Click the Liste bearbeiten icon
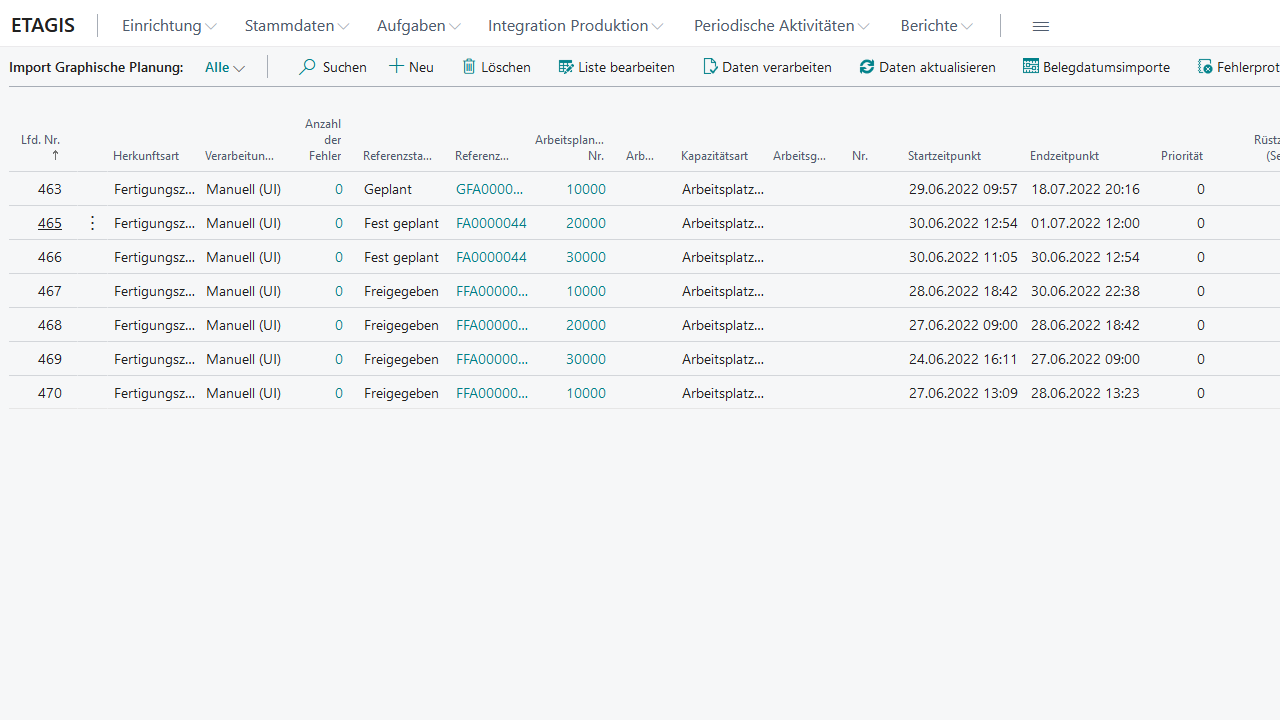1280x720 pixels. click(x=566, y=67)
